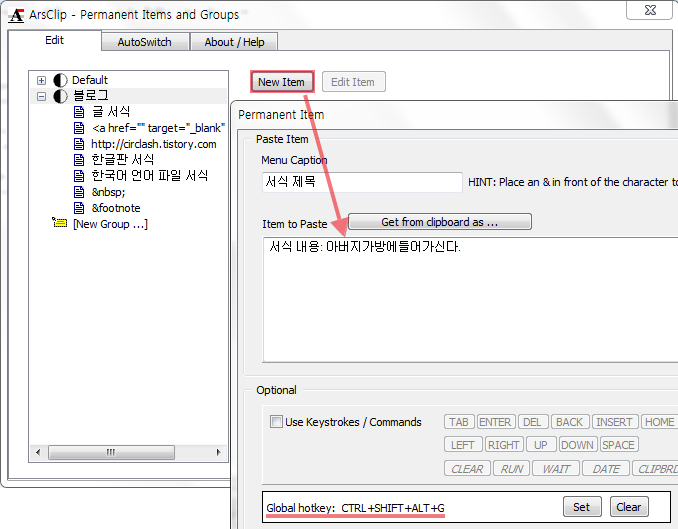
Task: Click the RIGHT keystroke button
Action: tap(504, 445)
